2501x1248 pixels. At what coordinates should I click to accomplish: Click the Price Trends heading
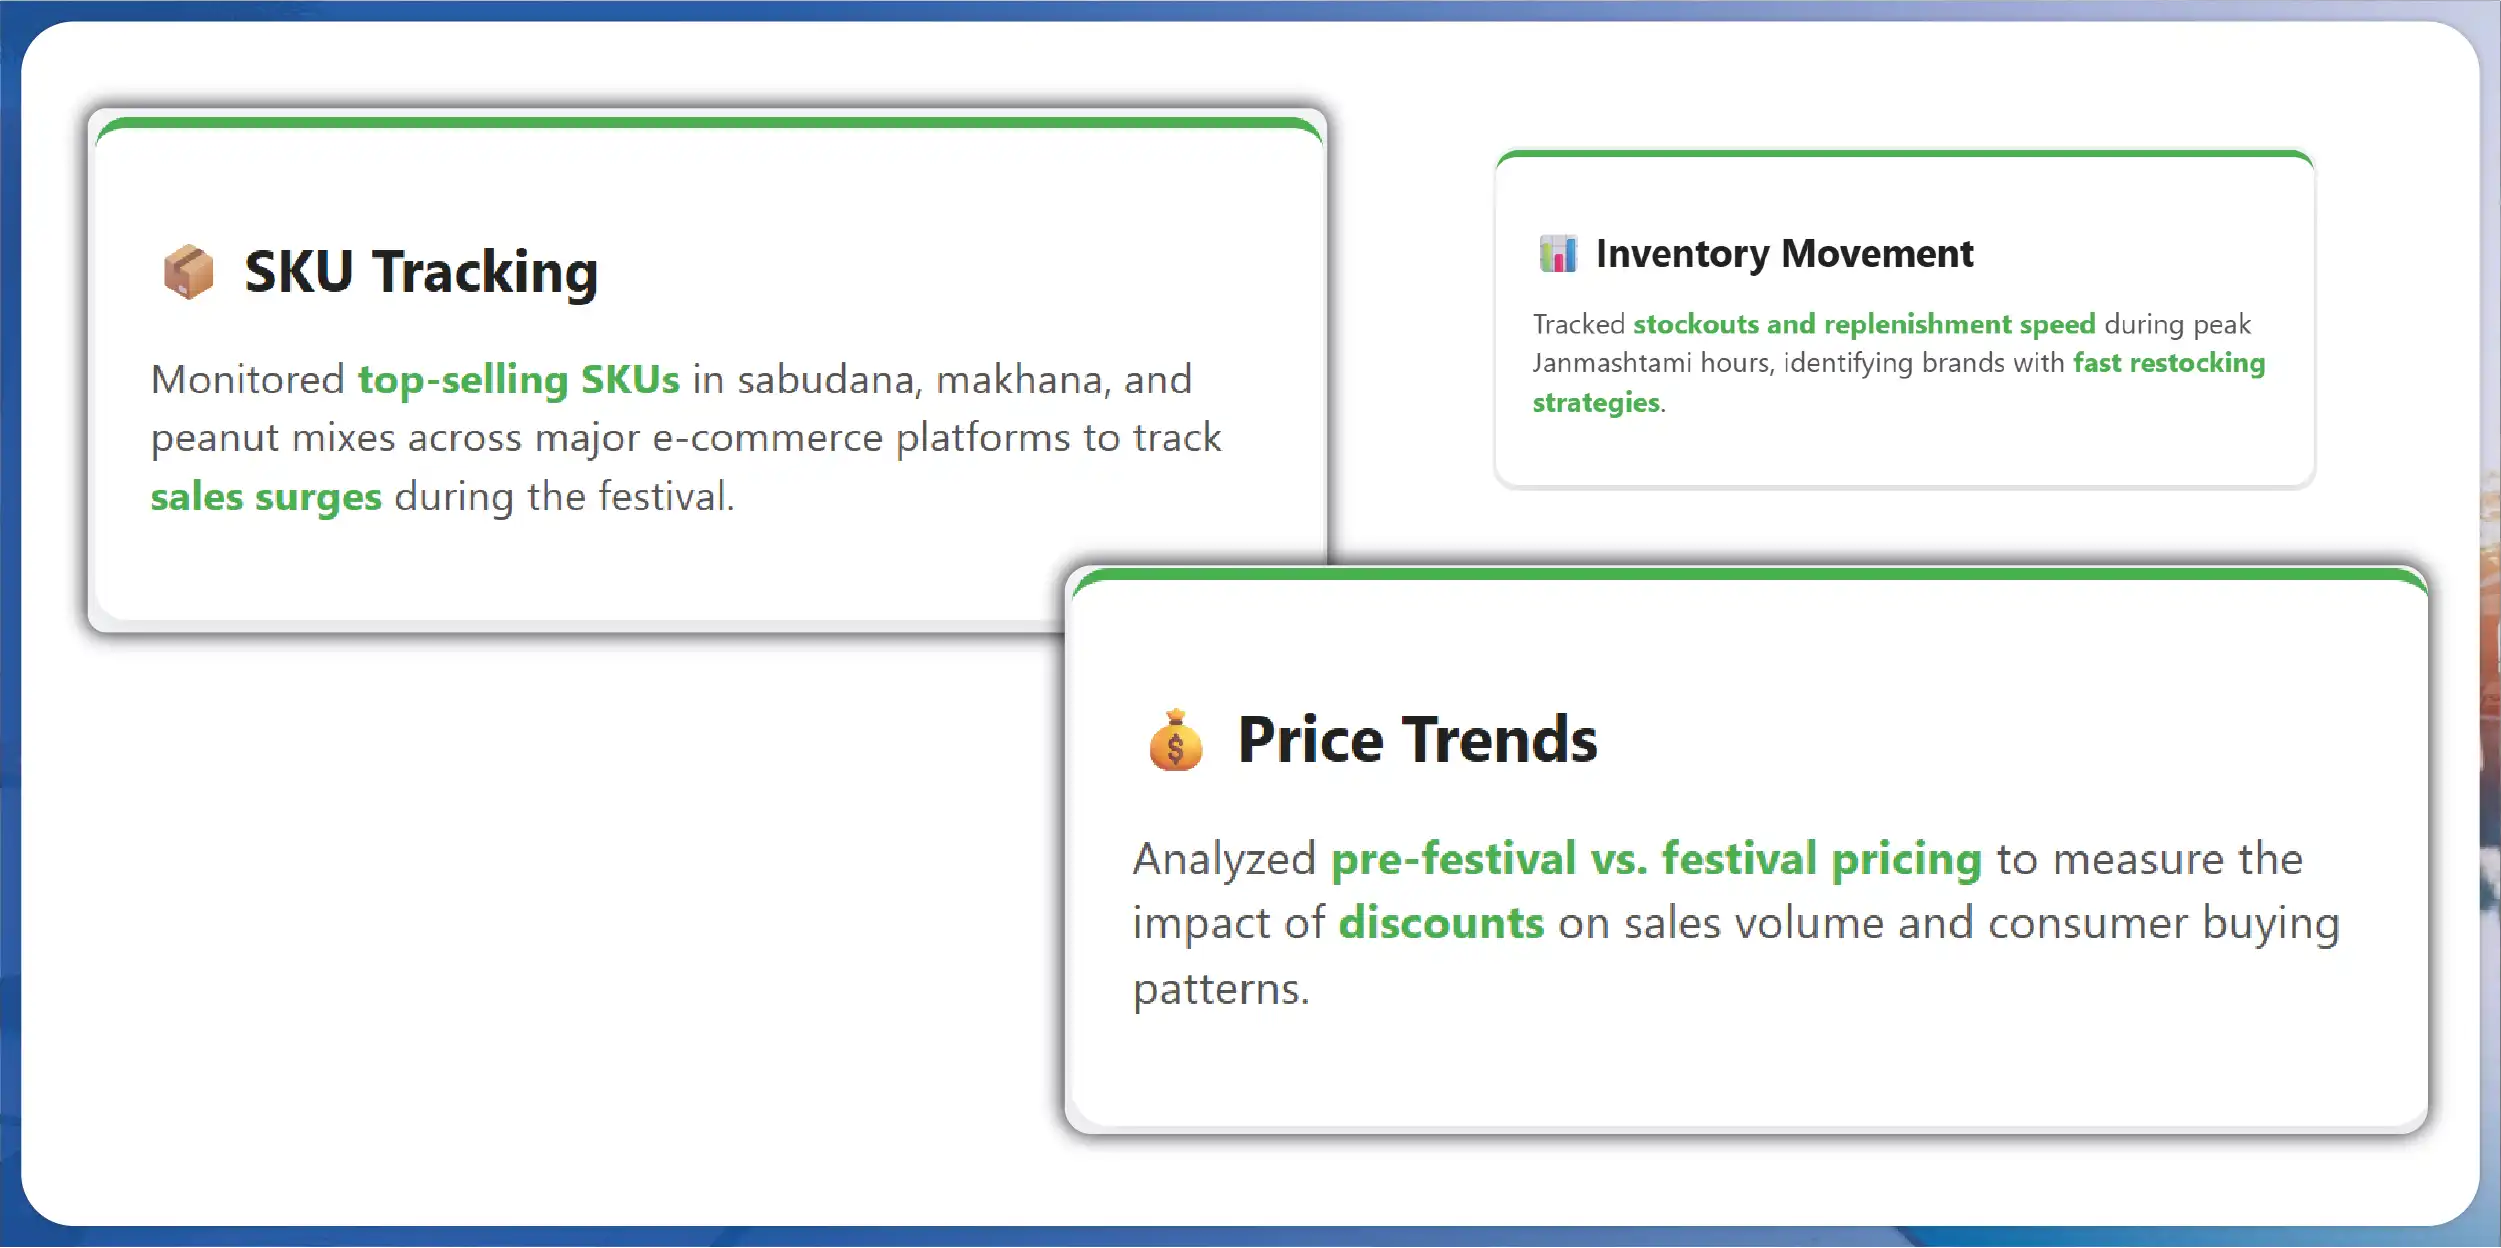(1417, 741)
